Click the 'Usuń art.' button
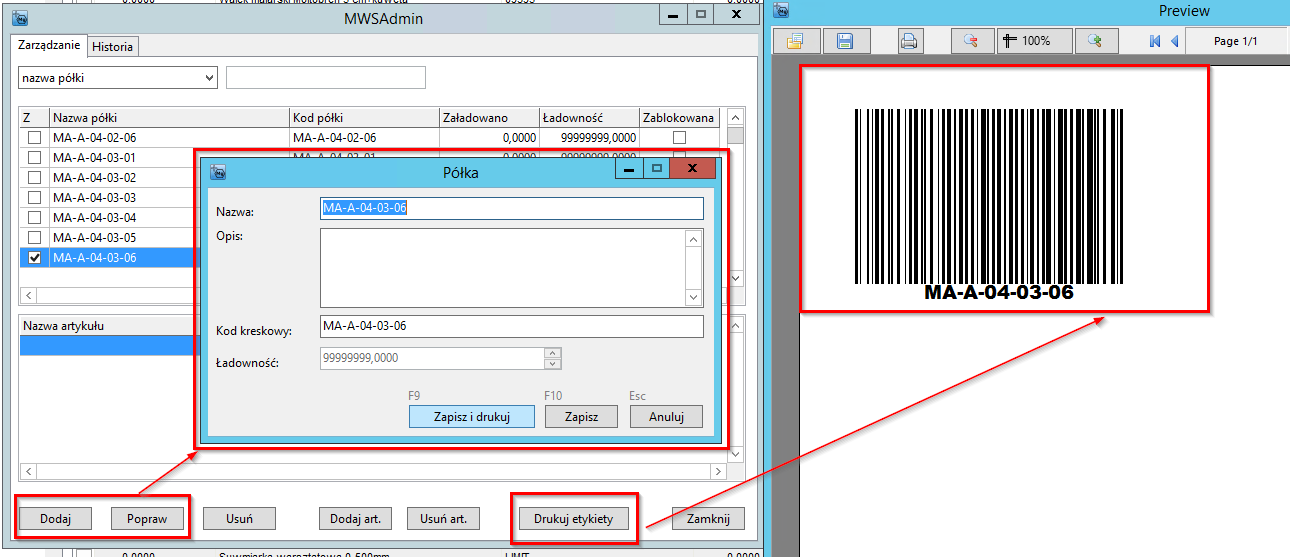 444,519
